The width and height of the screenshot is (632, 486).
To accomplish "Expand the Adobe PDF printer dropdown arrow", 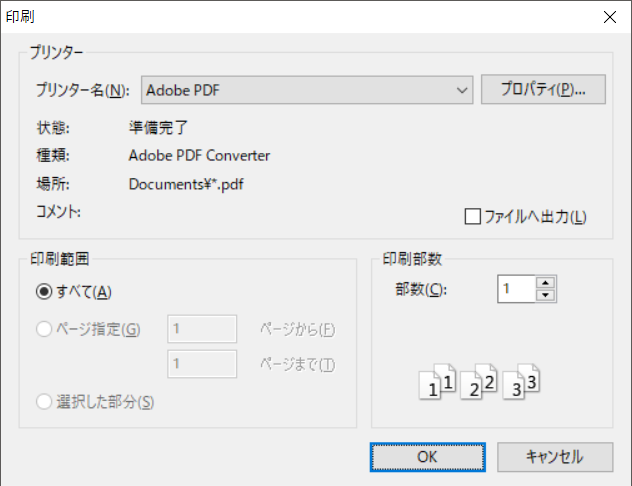I will point(462,90).
